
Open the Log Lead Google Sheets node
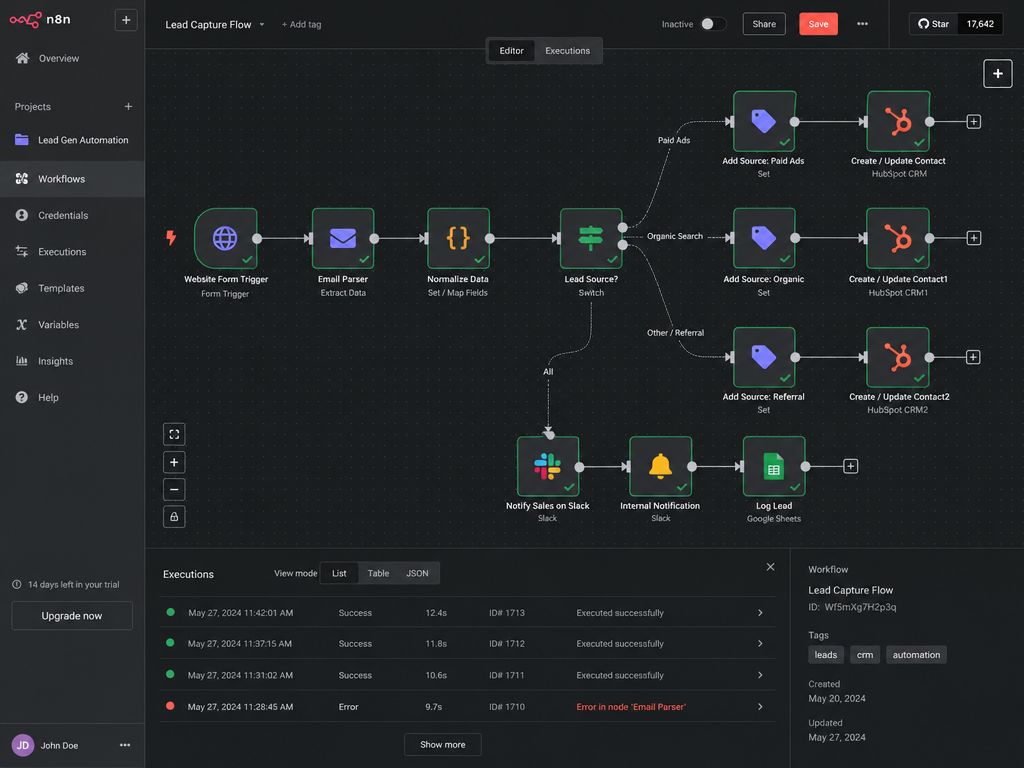coord(774,466)
